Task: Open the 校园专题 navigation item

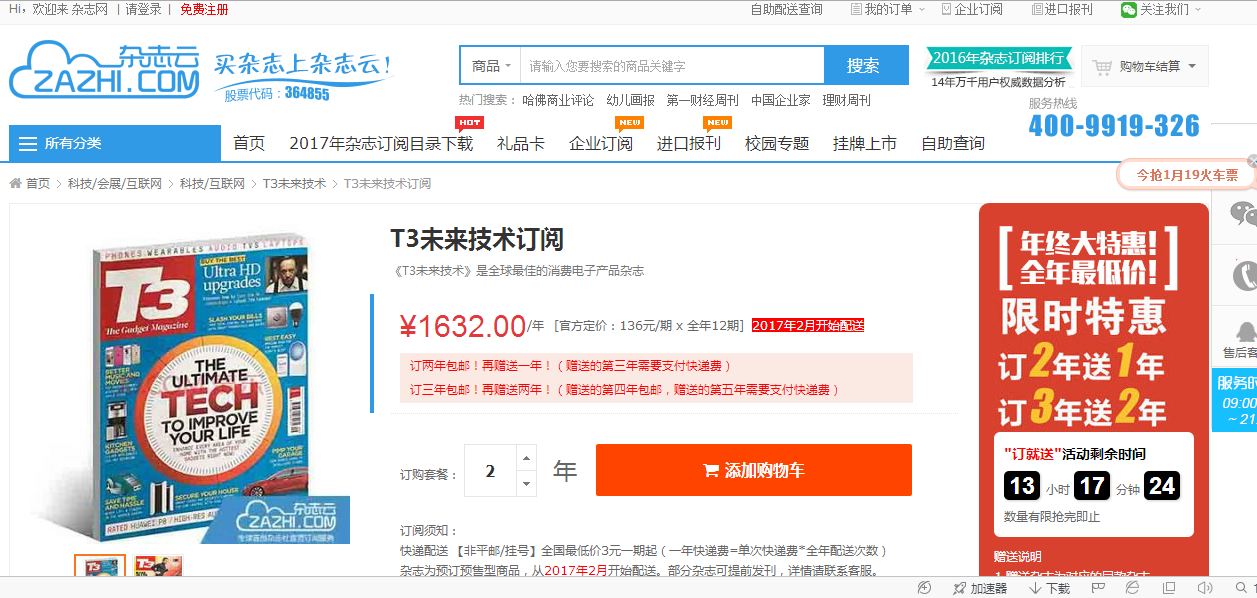Action: coord(777,143)
